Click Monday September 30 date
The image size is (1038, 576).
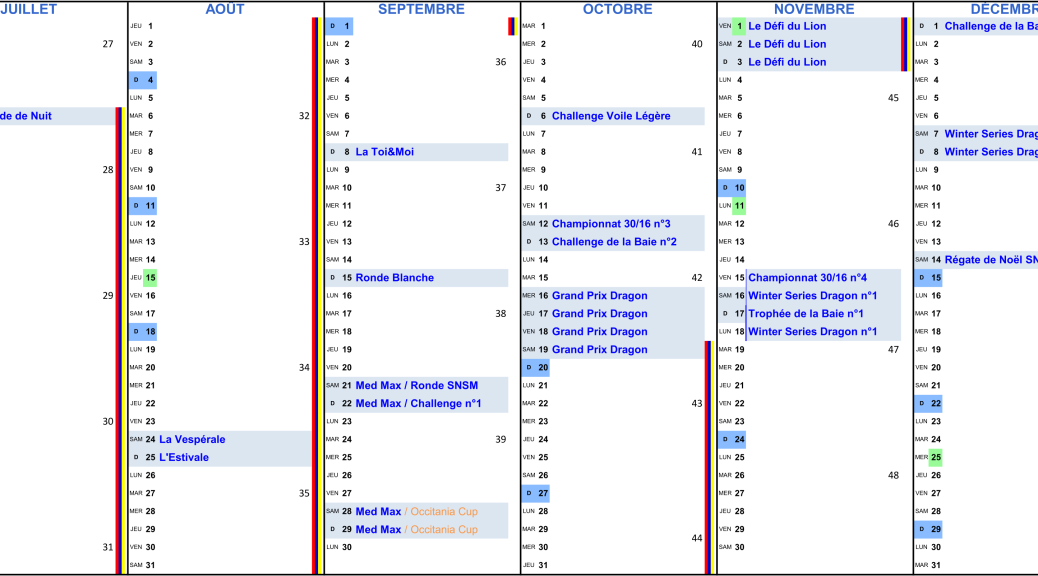click(347, 548)
